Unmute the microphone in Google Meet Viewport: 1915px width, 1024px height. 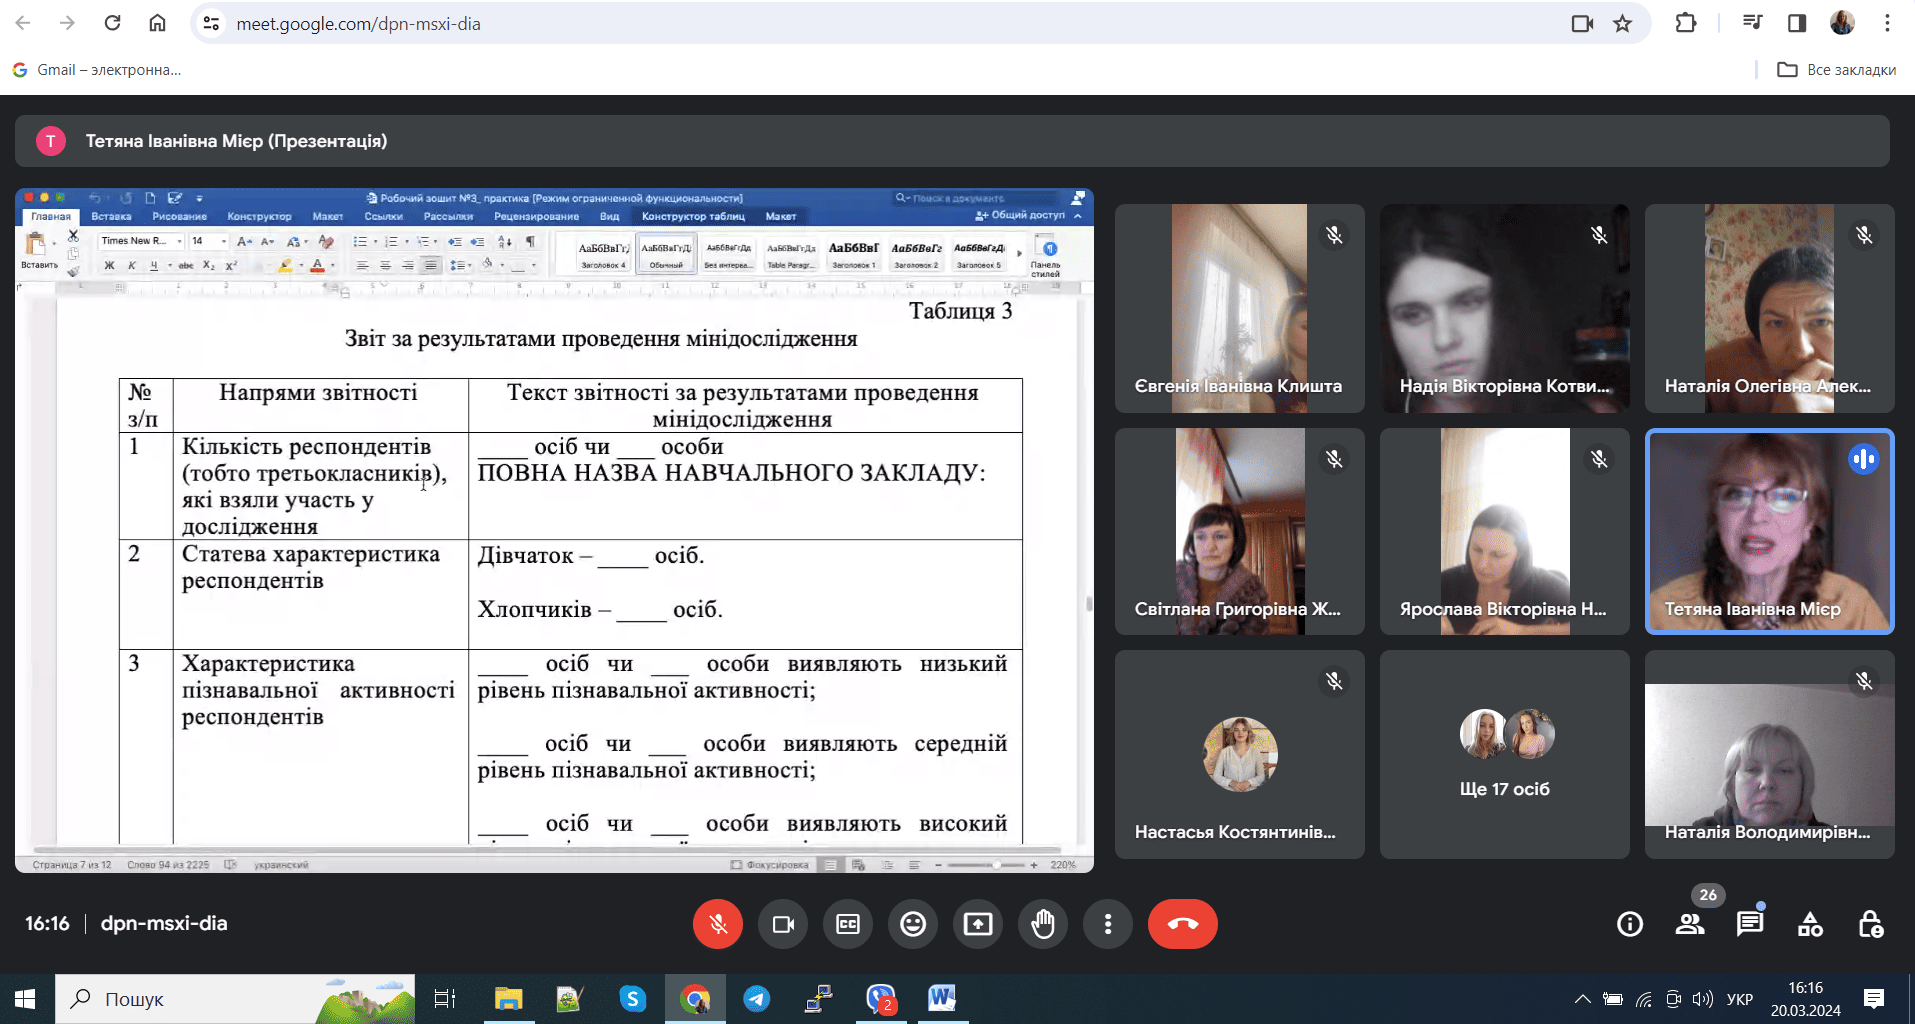coord(718,924)
